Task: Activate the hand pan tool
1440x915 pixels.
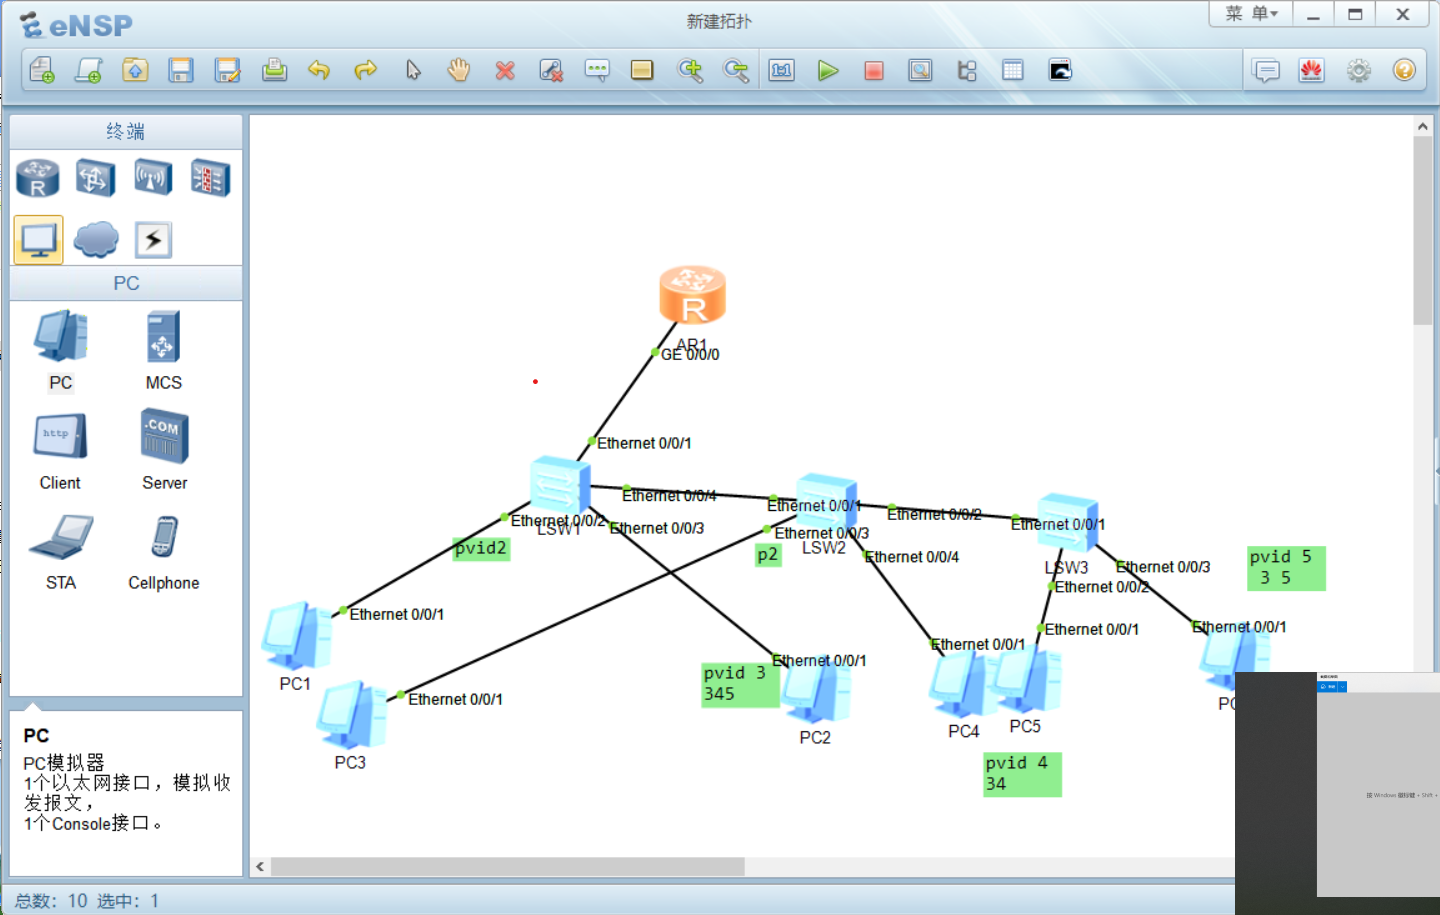Action: pos(458,70)
